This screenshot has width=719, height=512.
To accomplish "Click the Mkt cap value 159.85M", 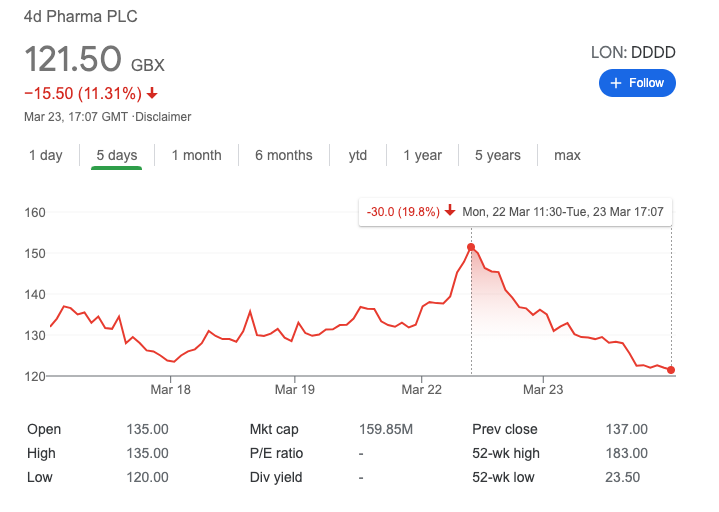I will point(386,429).
